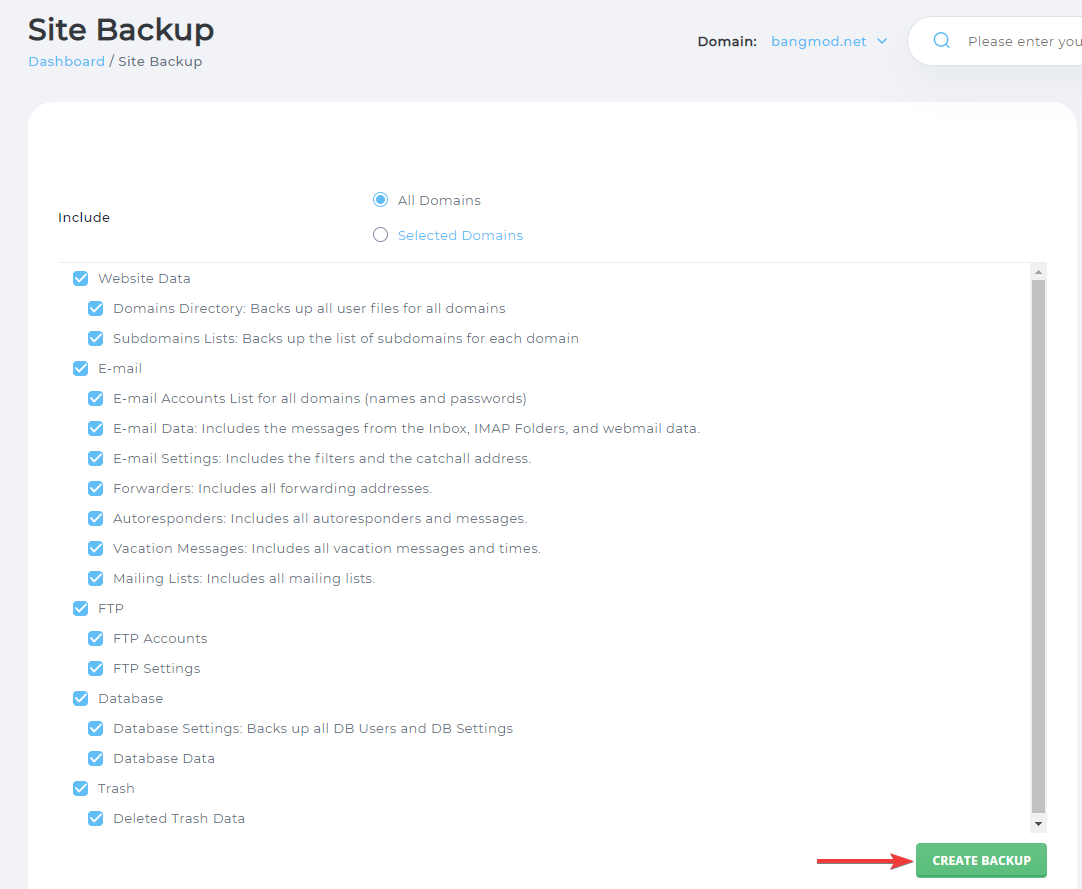Toggle the Deleted Trash Data checkbox

coord(96,819)
